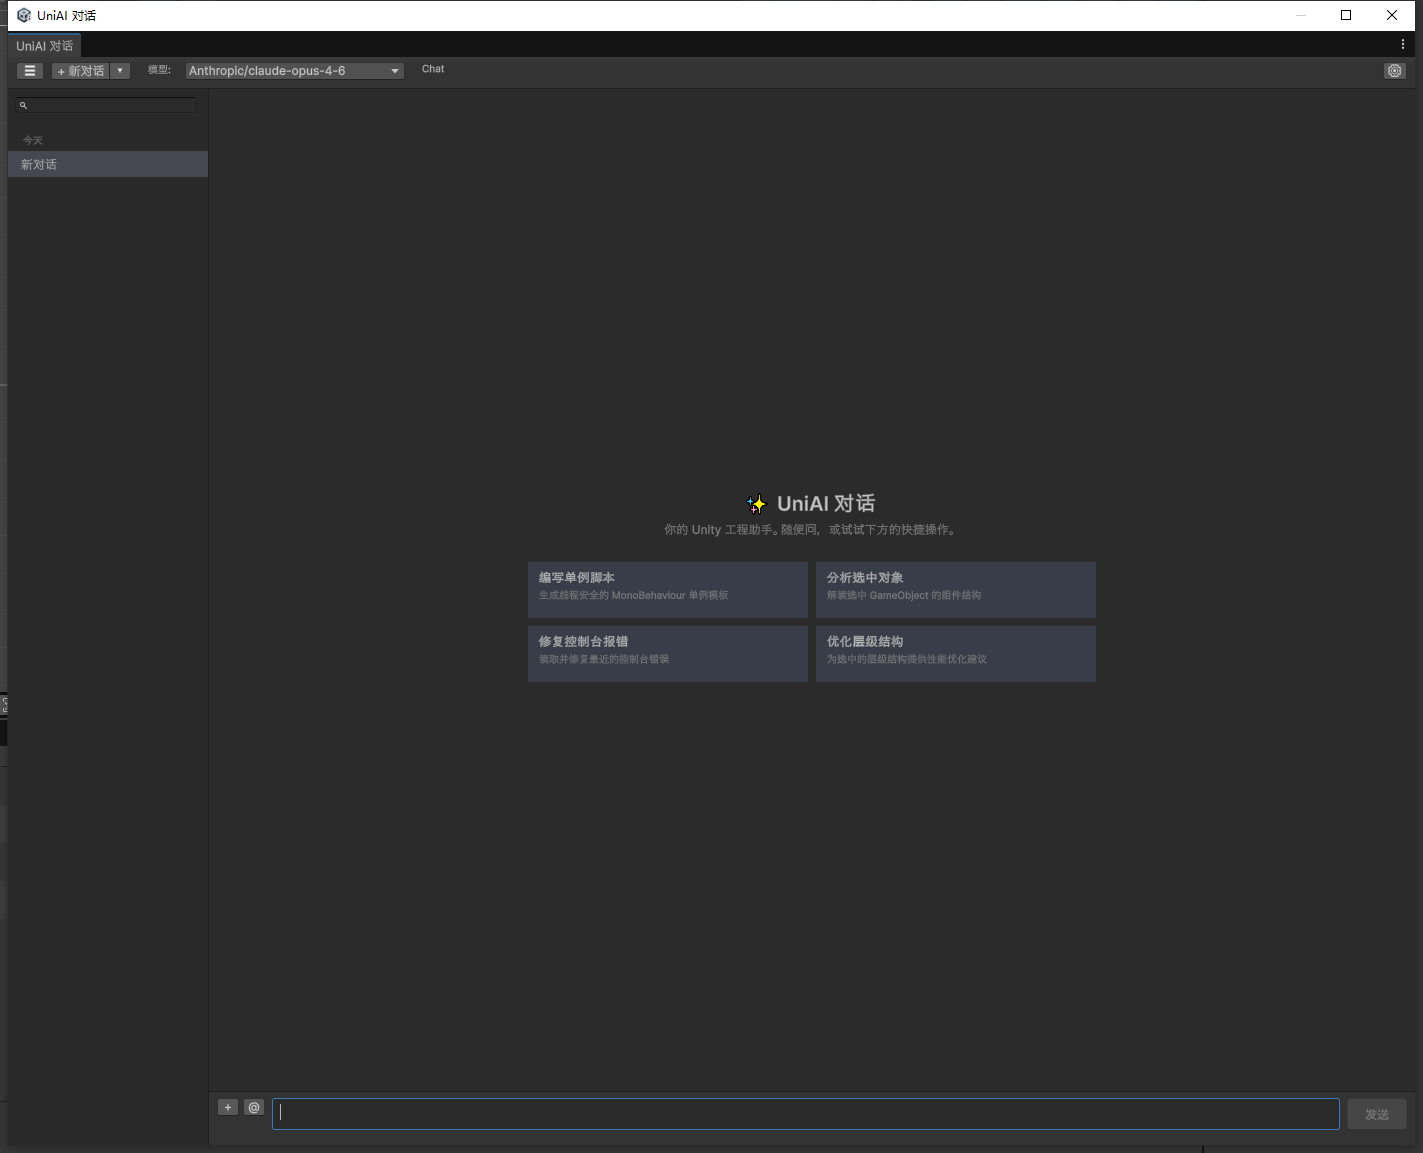
Task: Maximize the UniAI 对话 window
Action: [1346, 15]
